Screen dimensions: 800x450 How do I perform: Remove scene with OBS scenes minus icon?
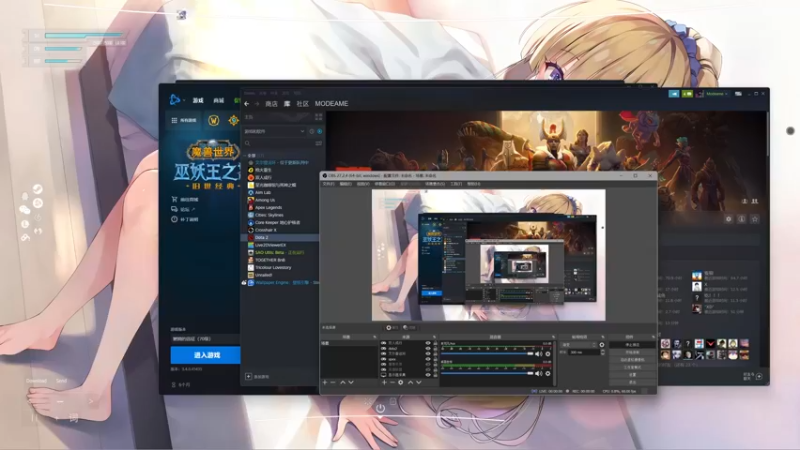click(x=333, y=383)
